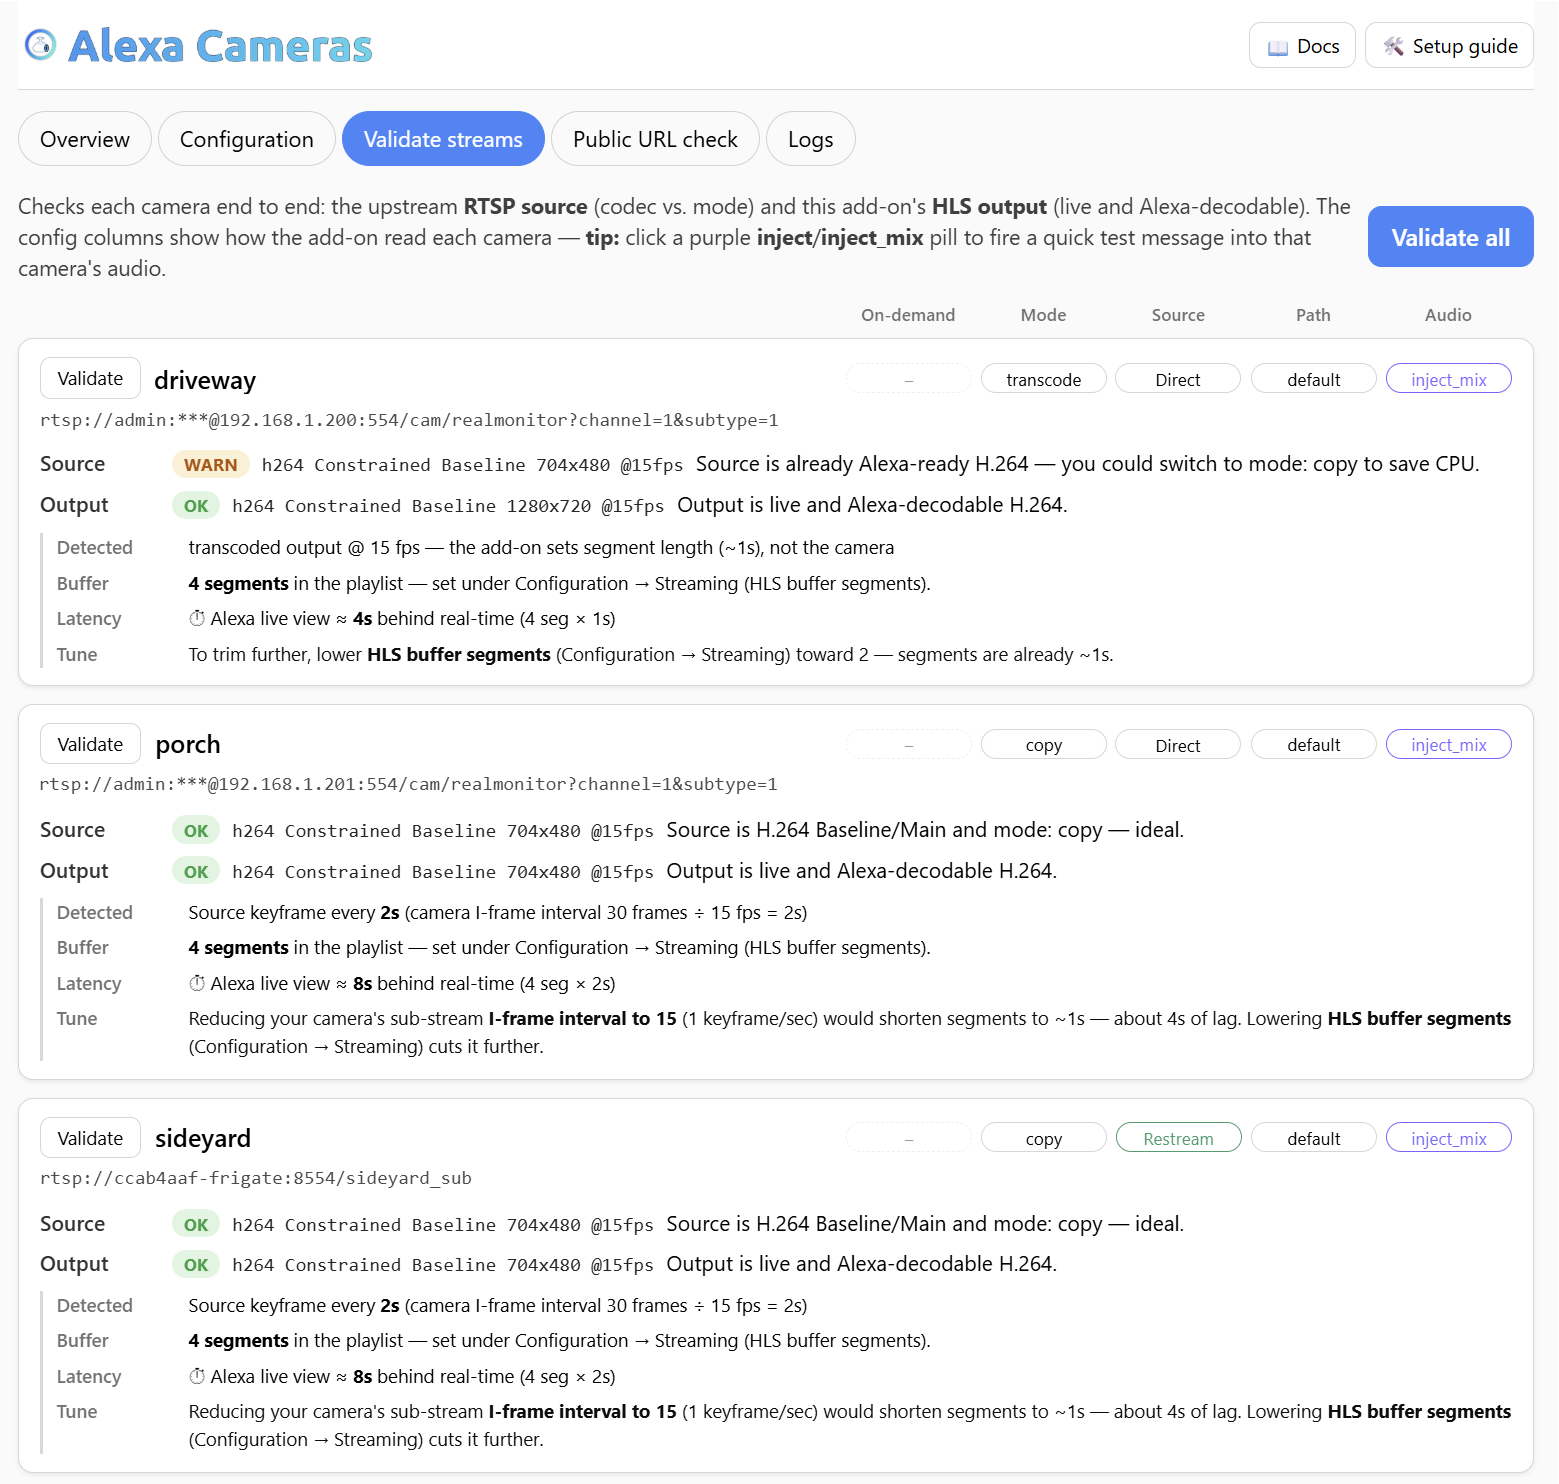Click the sideyard camera name
The height and width of the screenshot is (1484, 1559).
coord(203,1138)
